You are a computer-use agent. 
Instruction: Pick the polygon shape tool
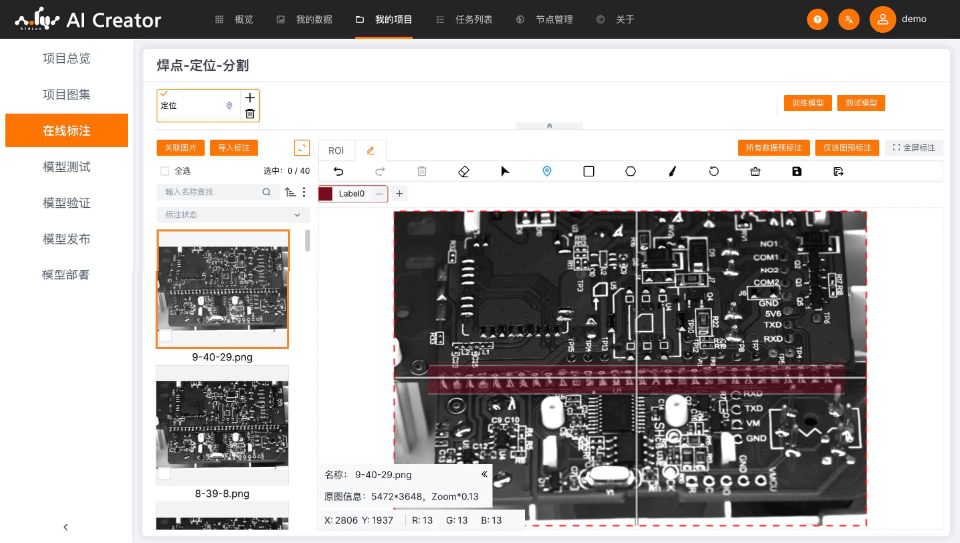tap(630, 171)
